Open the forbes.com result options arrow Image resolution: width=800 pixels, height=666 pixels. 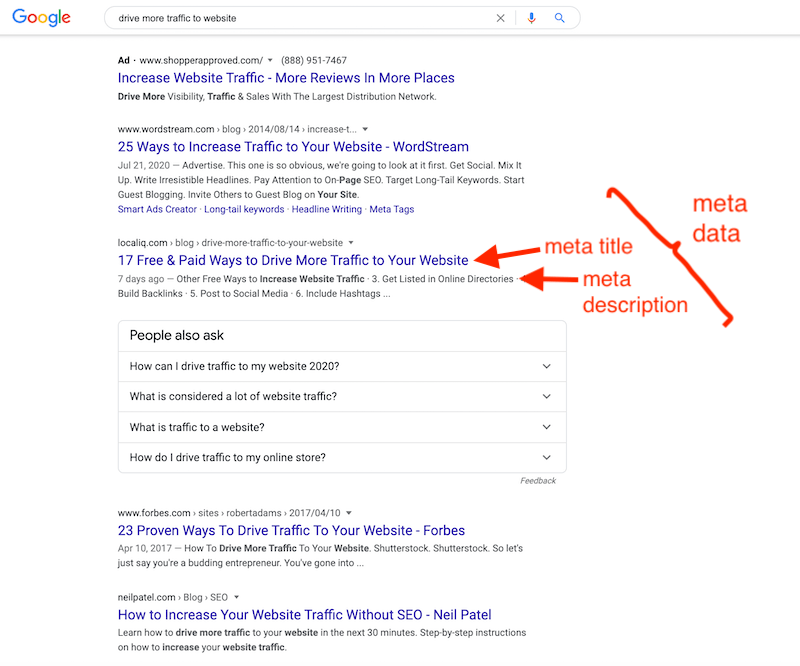[349, 513]
